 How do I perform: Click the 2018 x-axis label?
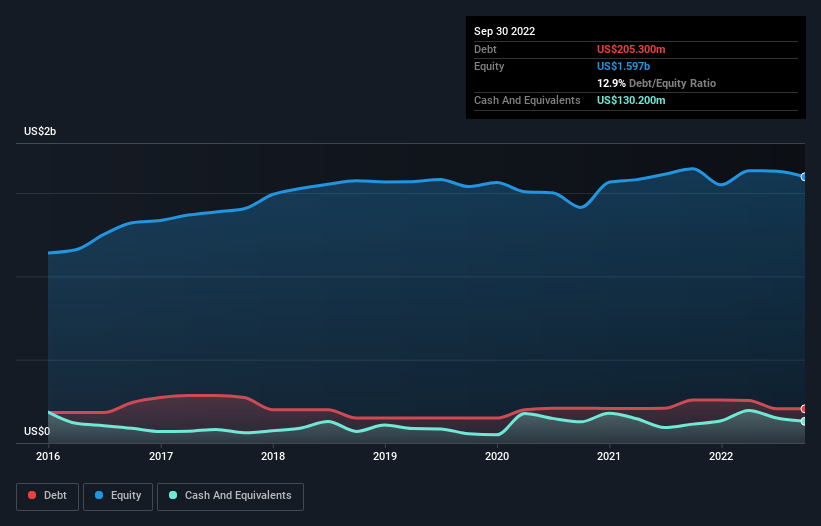tap(273, 456)
